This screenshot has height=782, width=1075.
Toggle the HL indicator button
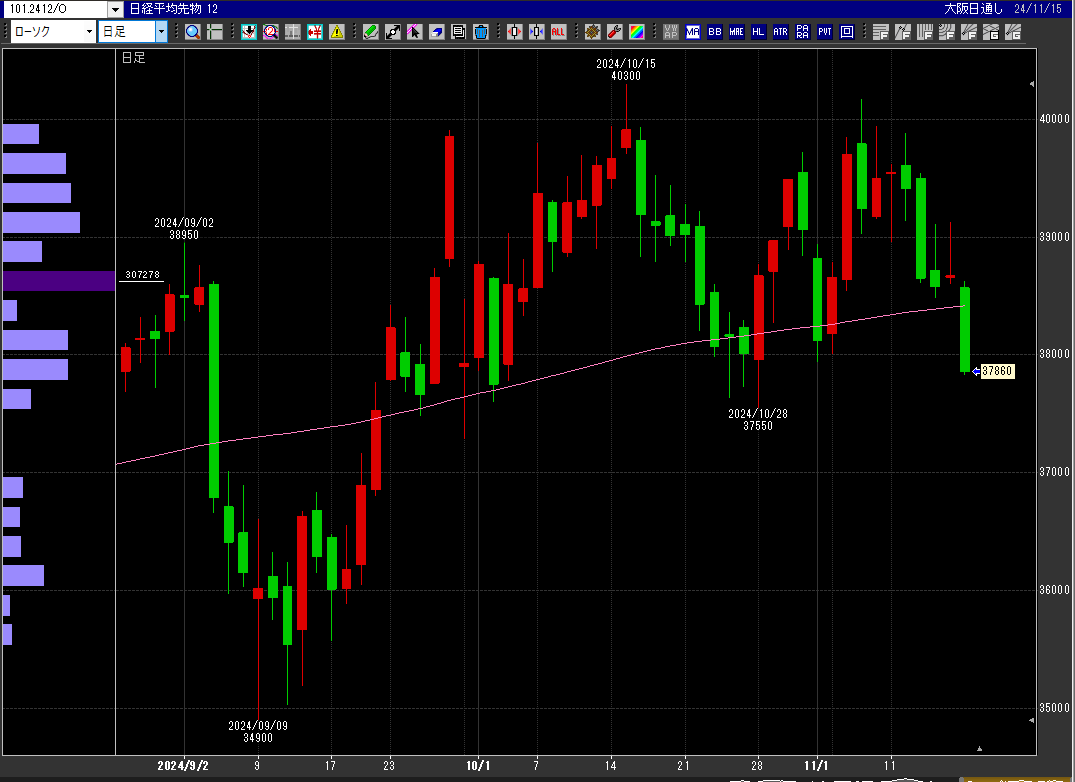tap(758, 32)
